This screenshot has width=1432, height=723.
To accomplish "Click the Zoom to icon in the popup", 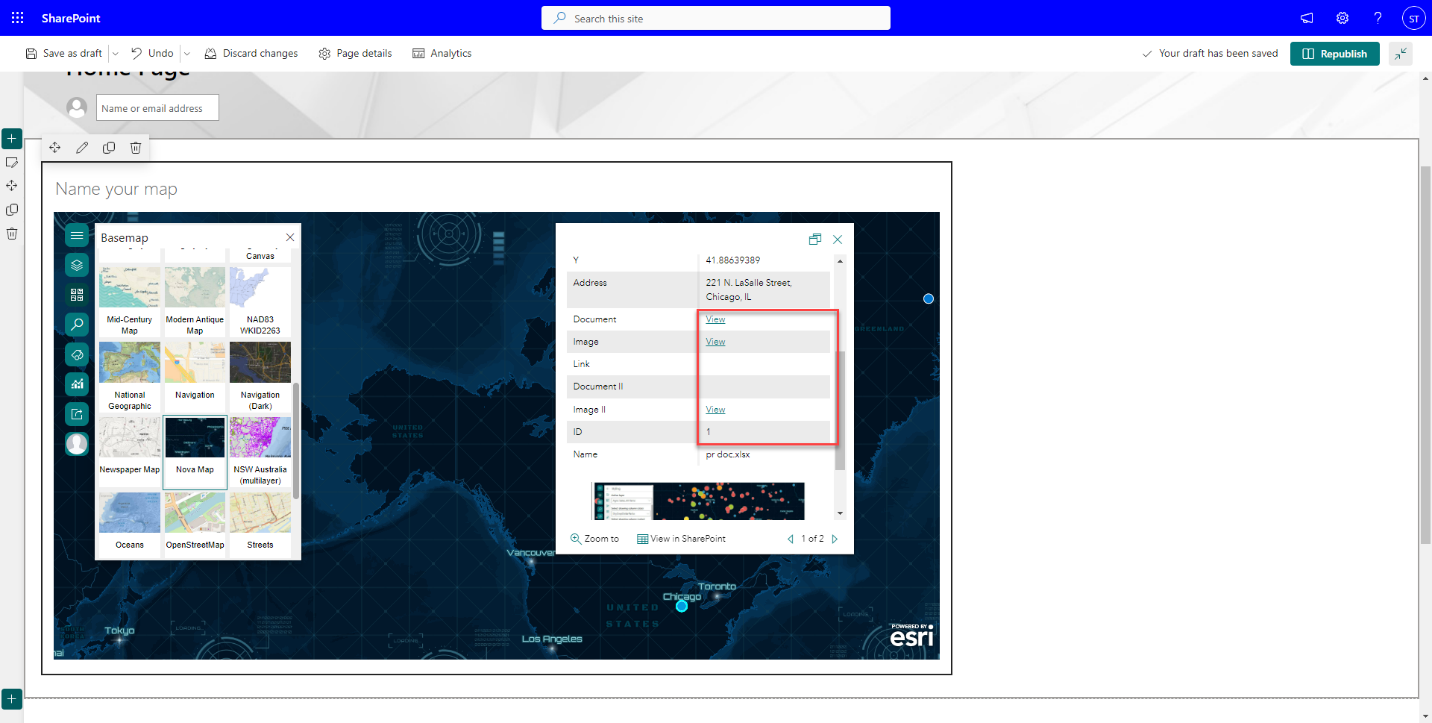I will (577, 538).
